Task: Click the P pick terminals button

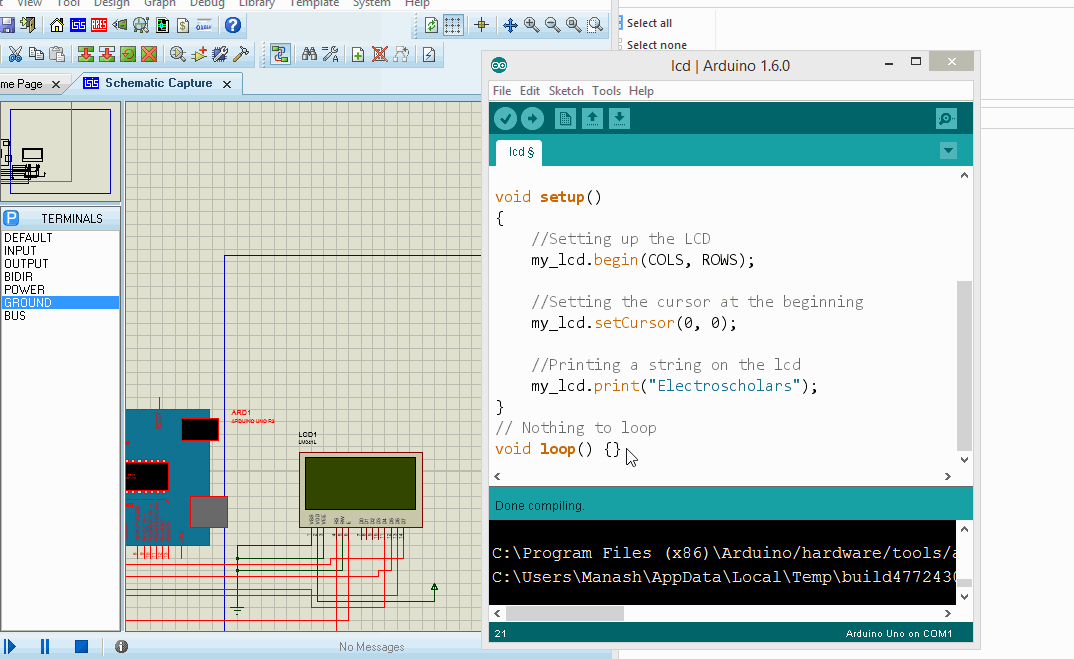Action: (x=11, y=218)
